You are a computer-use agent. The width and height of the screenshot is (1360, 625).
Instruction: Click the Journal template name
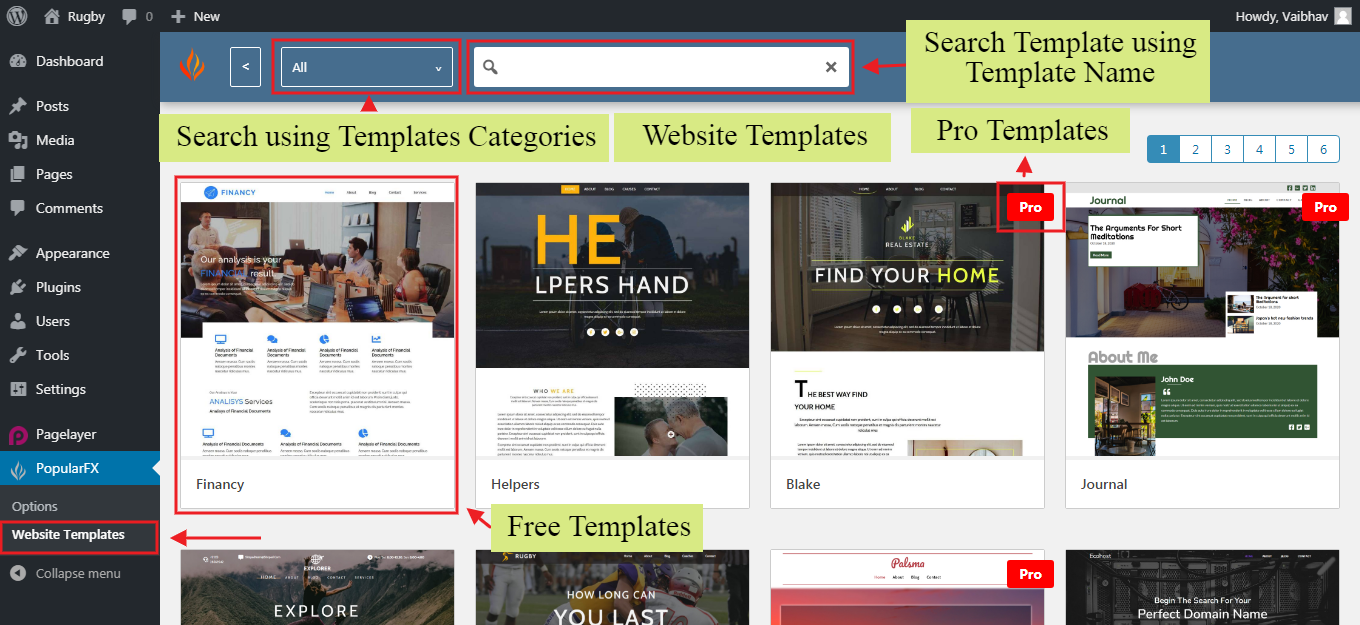pos(1104,484)
